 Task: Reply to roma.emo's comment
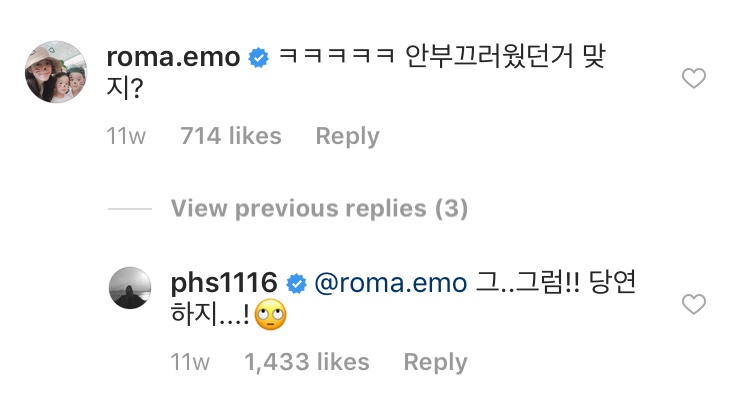pos(347,136)
